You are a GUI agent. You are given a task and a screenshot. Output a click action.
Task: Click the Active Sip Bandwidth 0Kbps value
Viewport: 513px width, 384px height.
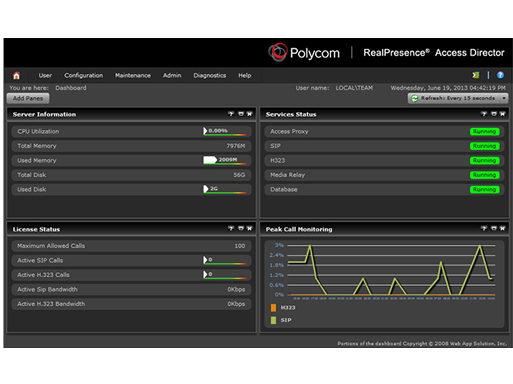236,290
